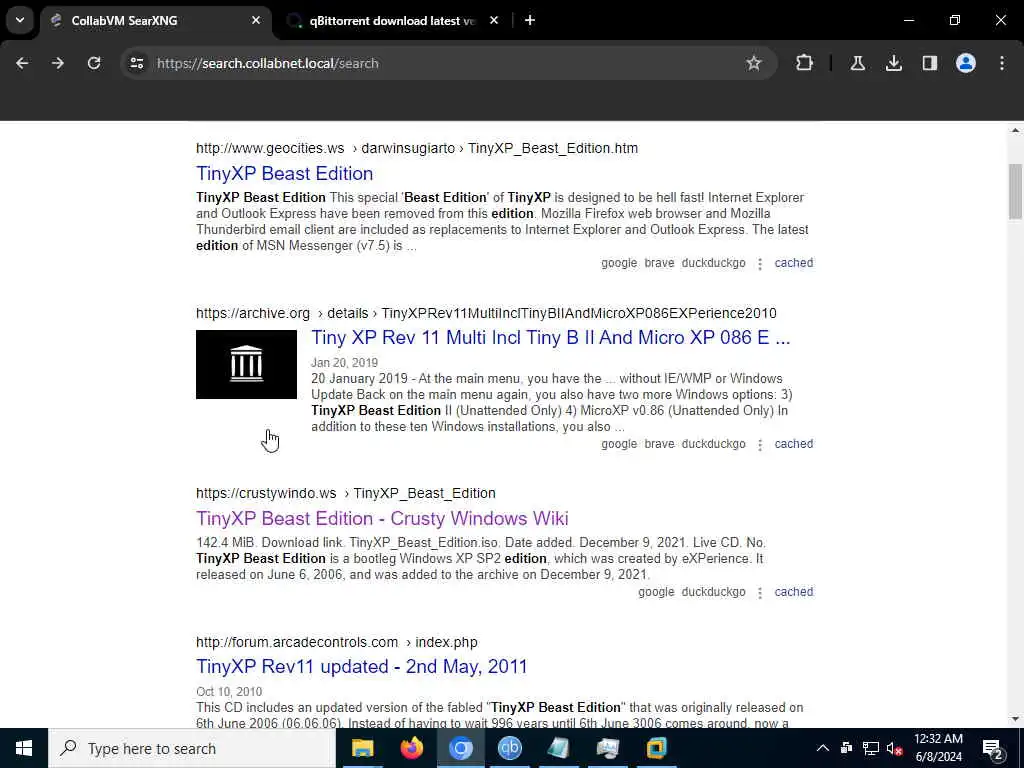Click the 'duckduckgo' engine label on archive.org result
Image resolution: width=1024 pixels, height=768 pixels.
(713, 443)
